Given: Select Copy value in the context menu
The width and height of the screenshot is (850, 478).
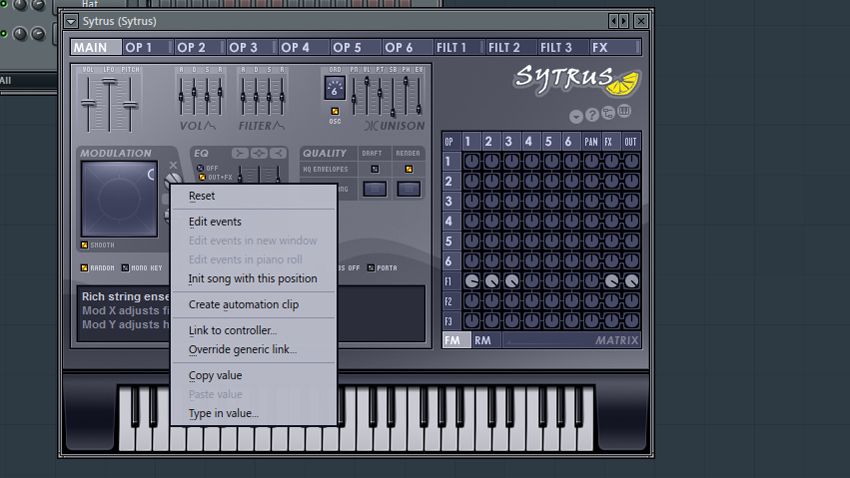Looking at the screenshot, I should 254,375.
